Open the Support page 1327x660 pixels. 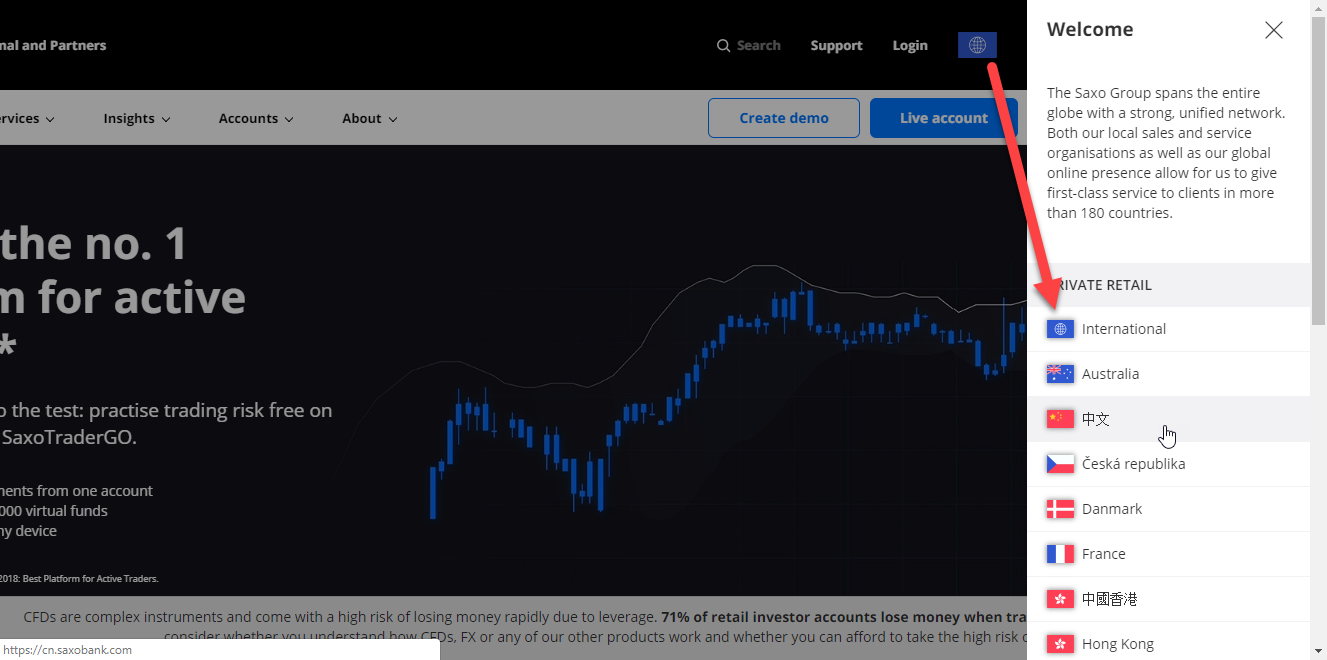pyautogui.click(x=836, y=46)
